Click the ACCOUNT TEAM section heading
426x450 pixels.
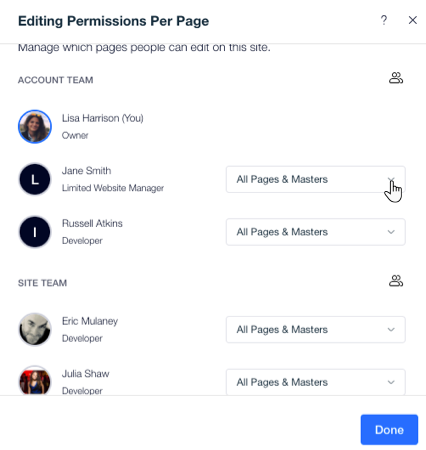tap(56, 80)
